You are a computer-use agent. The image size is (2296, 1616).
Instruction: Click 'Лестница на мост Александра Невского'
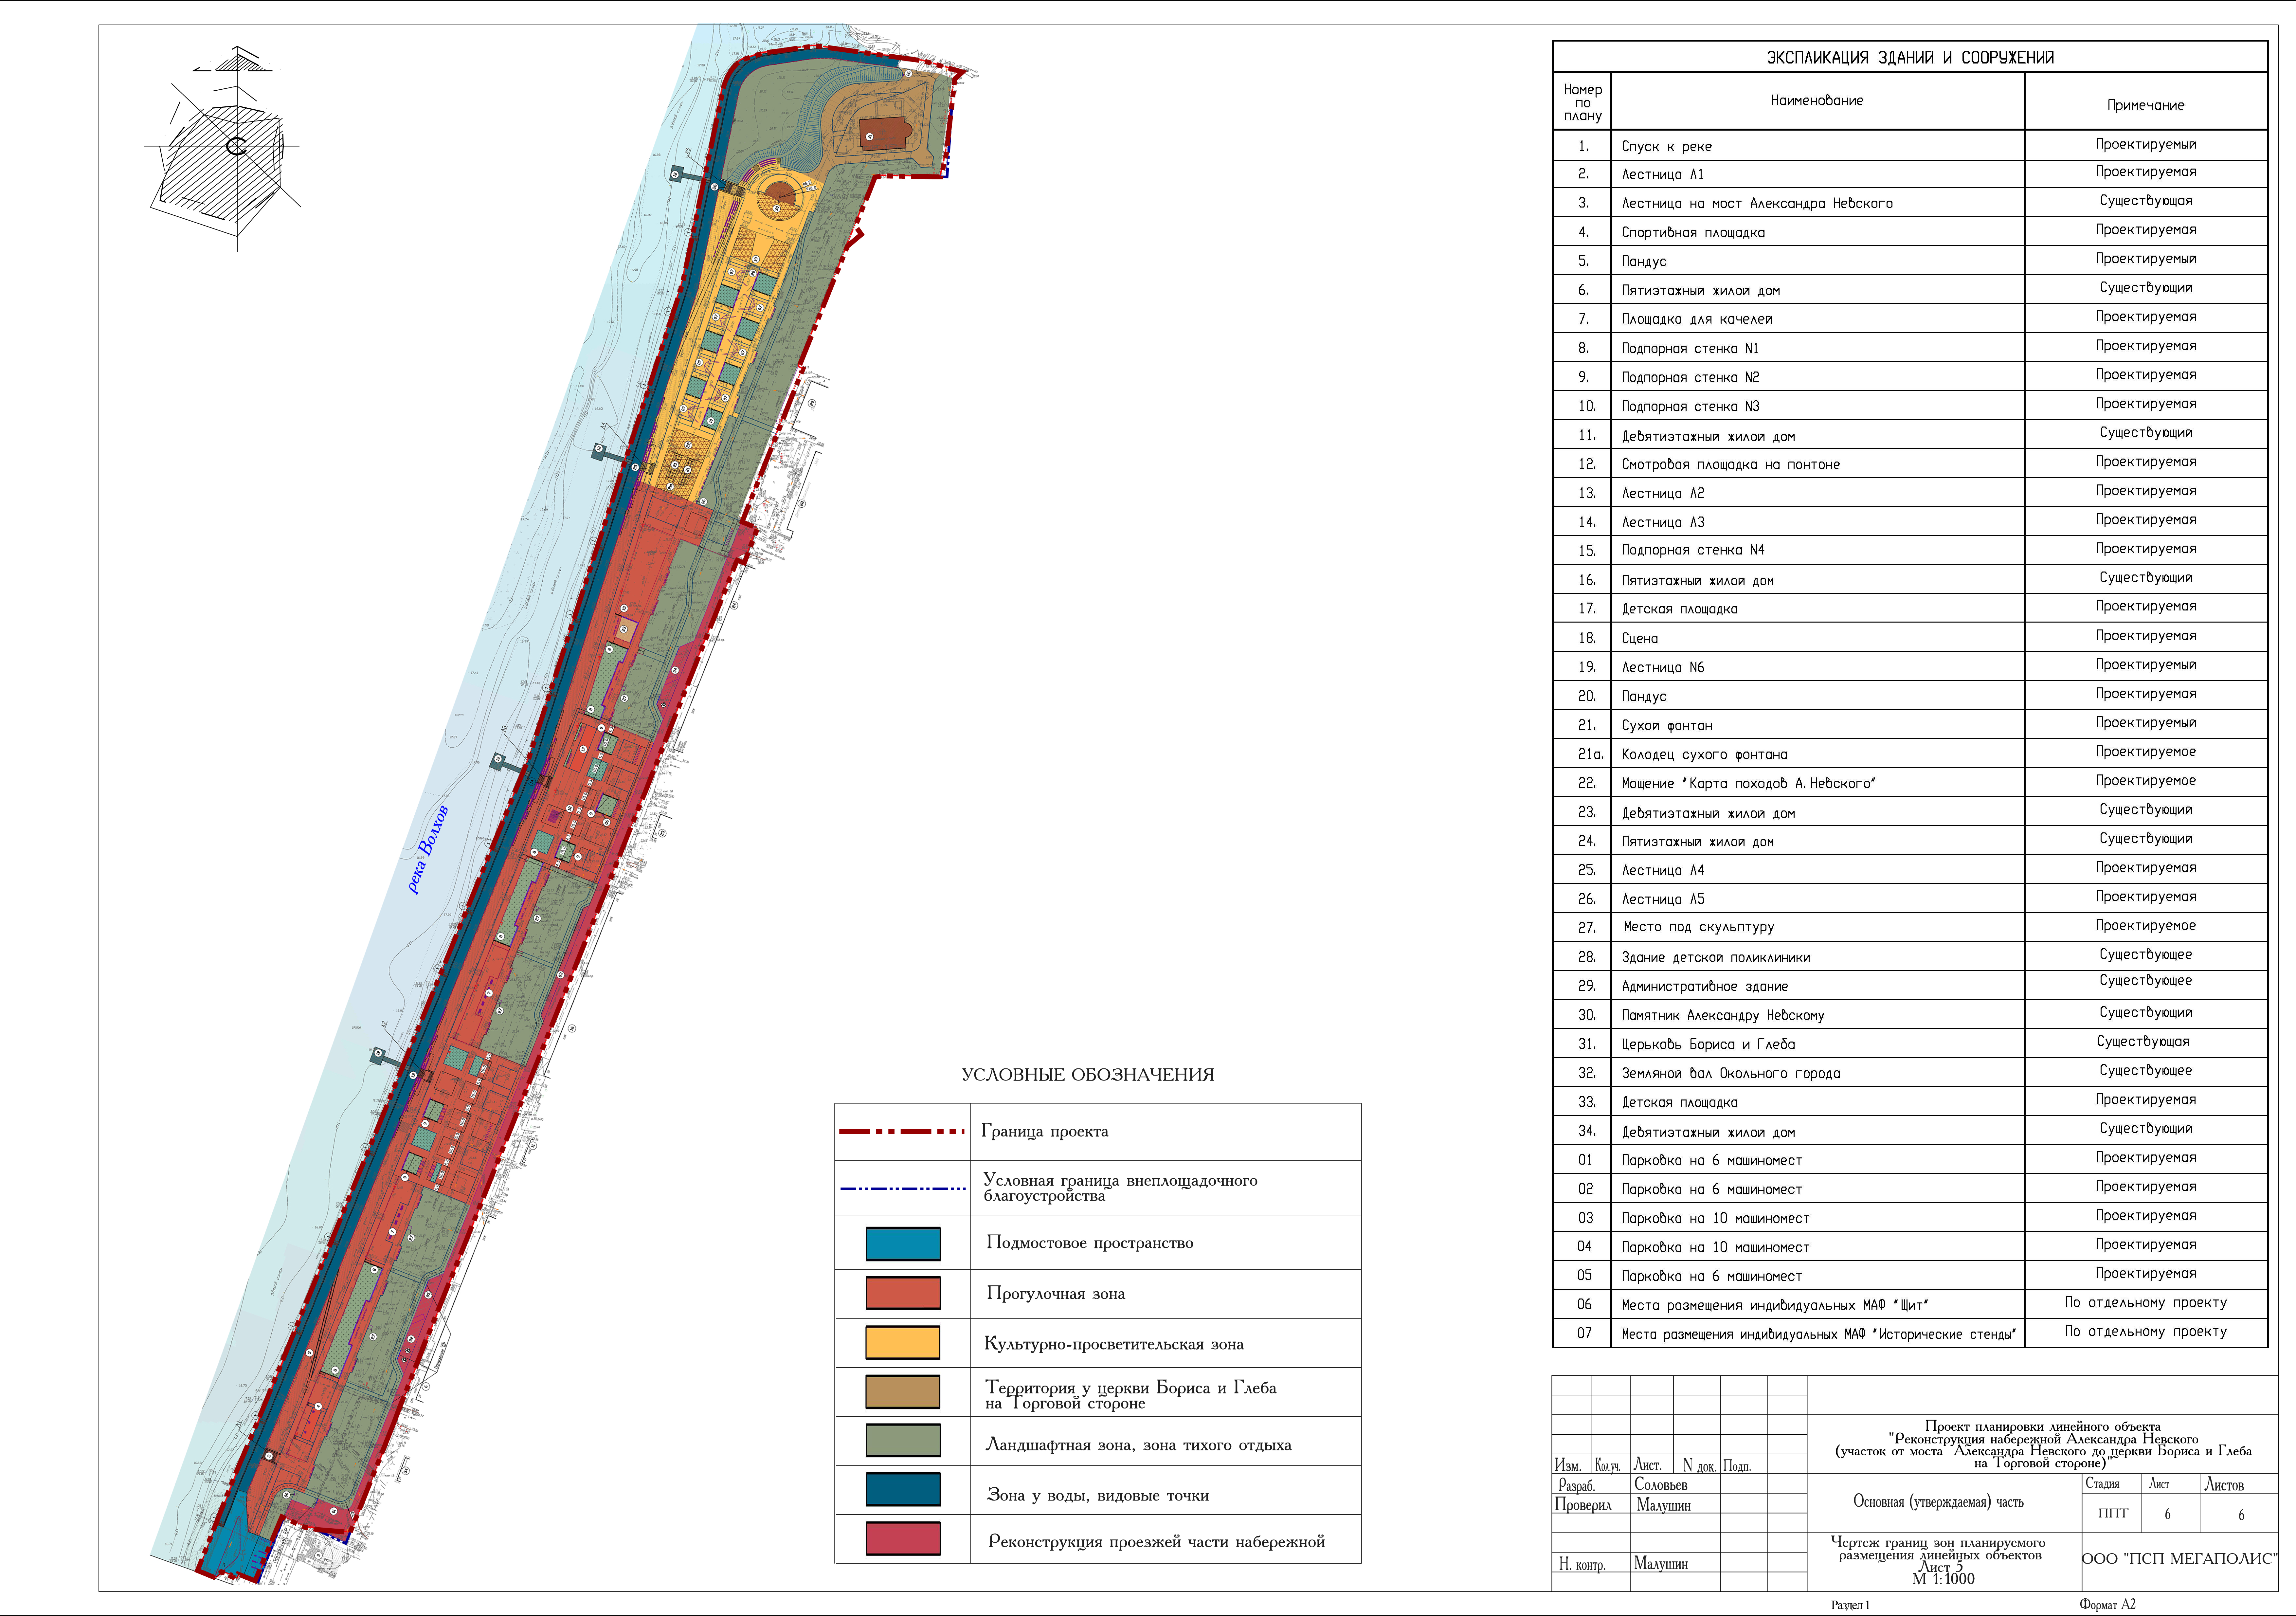click(x=1757, y=203)
